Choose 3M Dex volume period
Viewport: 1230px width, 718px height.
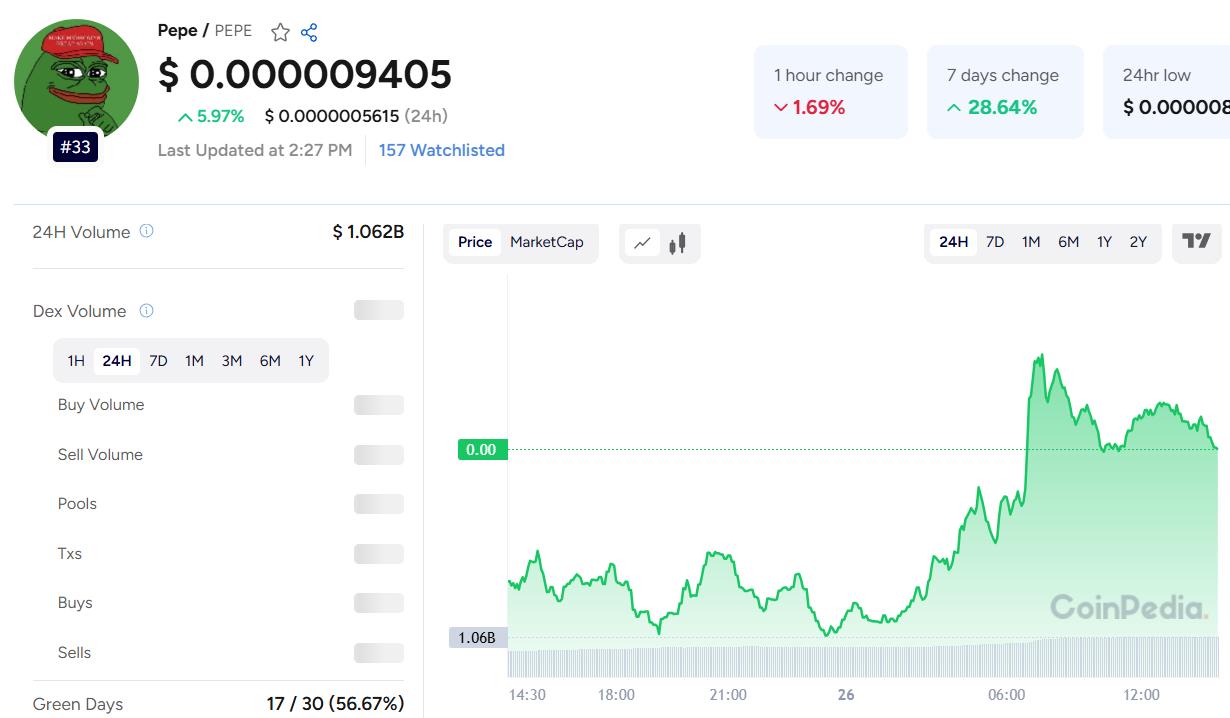[x=232, y=361]
